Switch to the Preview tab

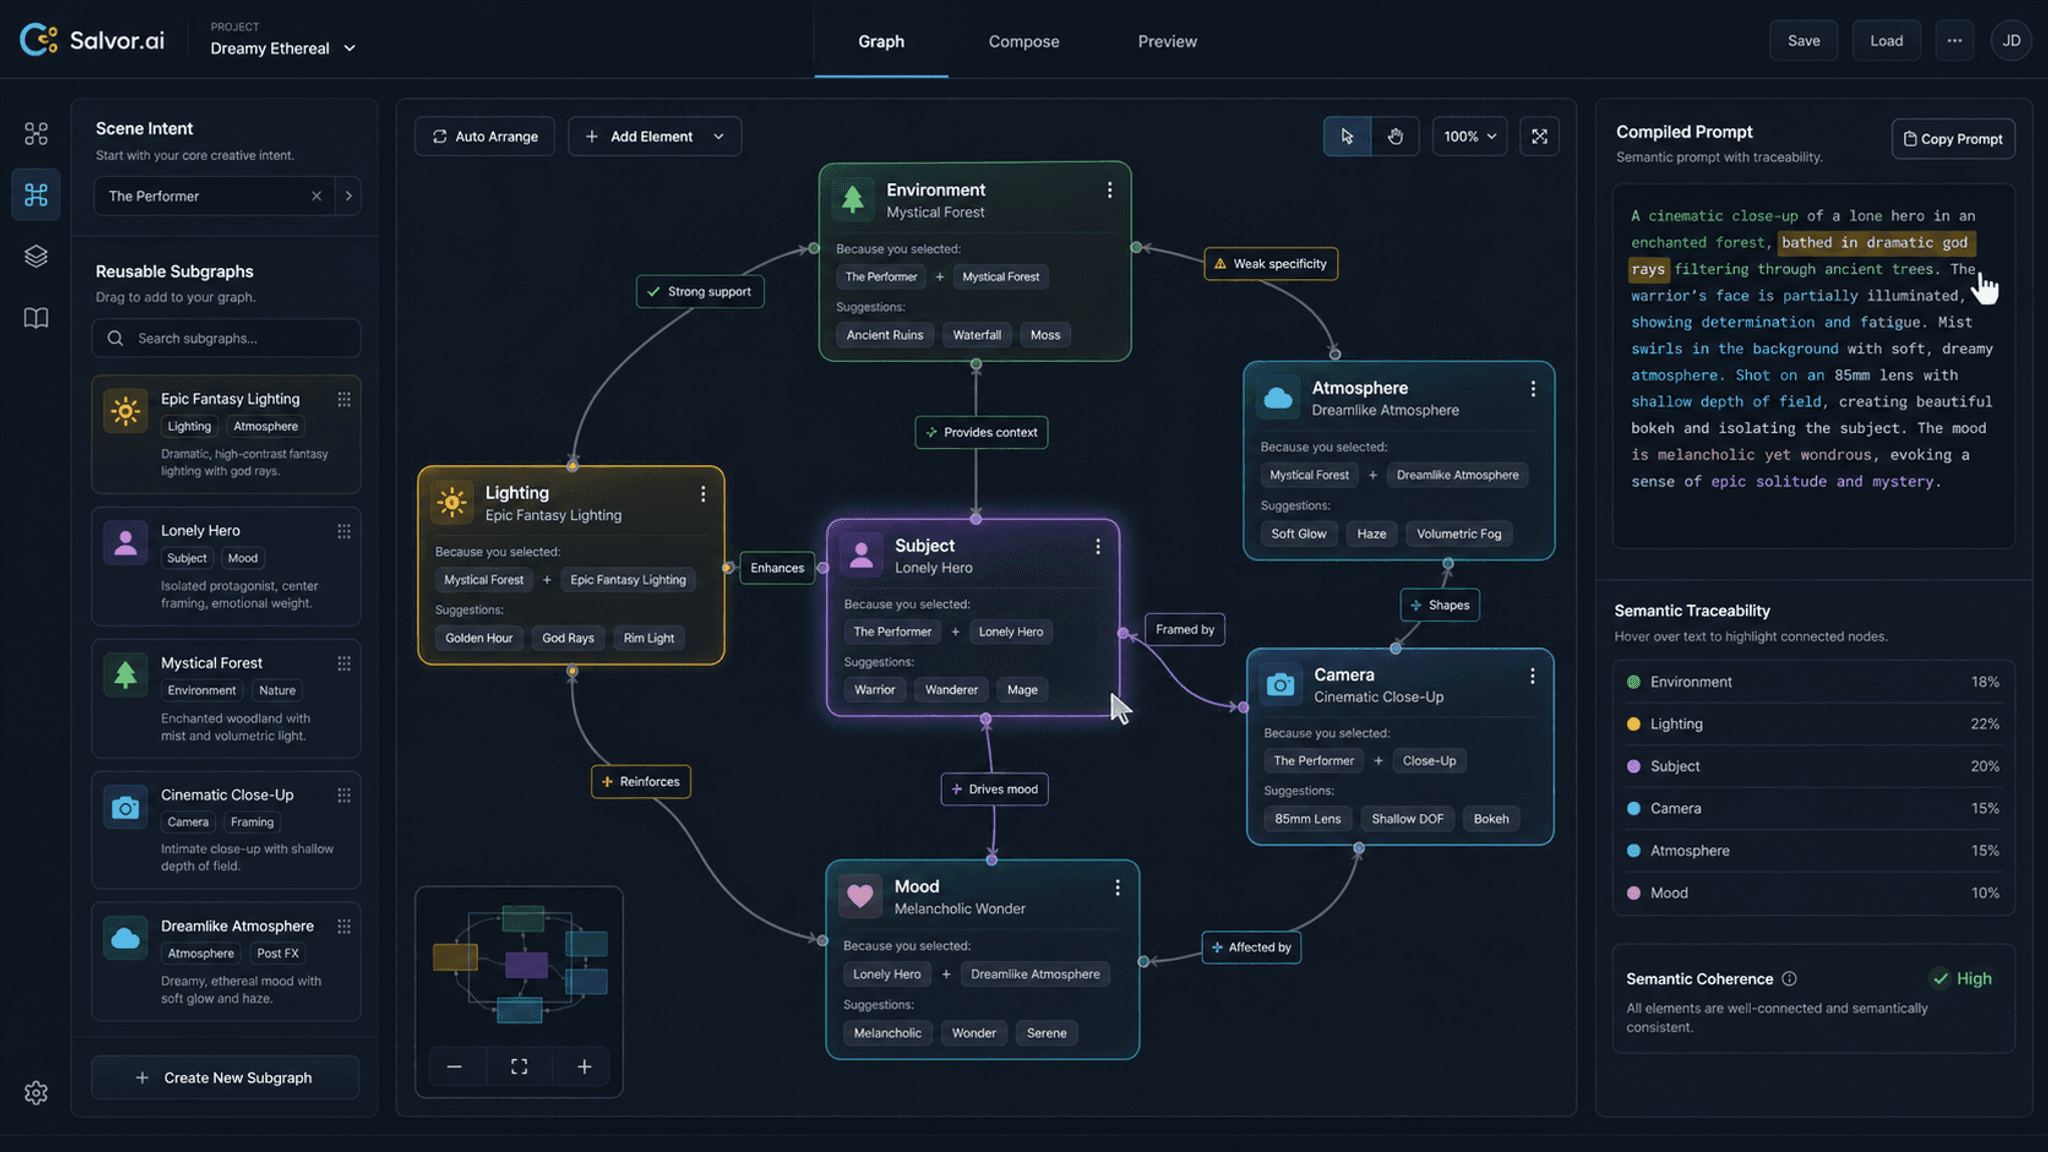[1167, 41]
